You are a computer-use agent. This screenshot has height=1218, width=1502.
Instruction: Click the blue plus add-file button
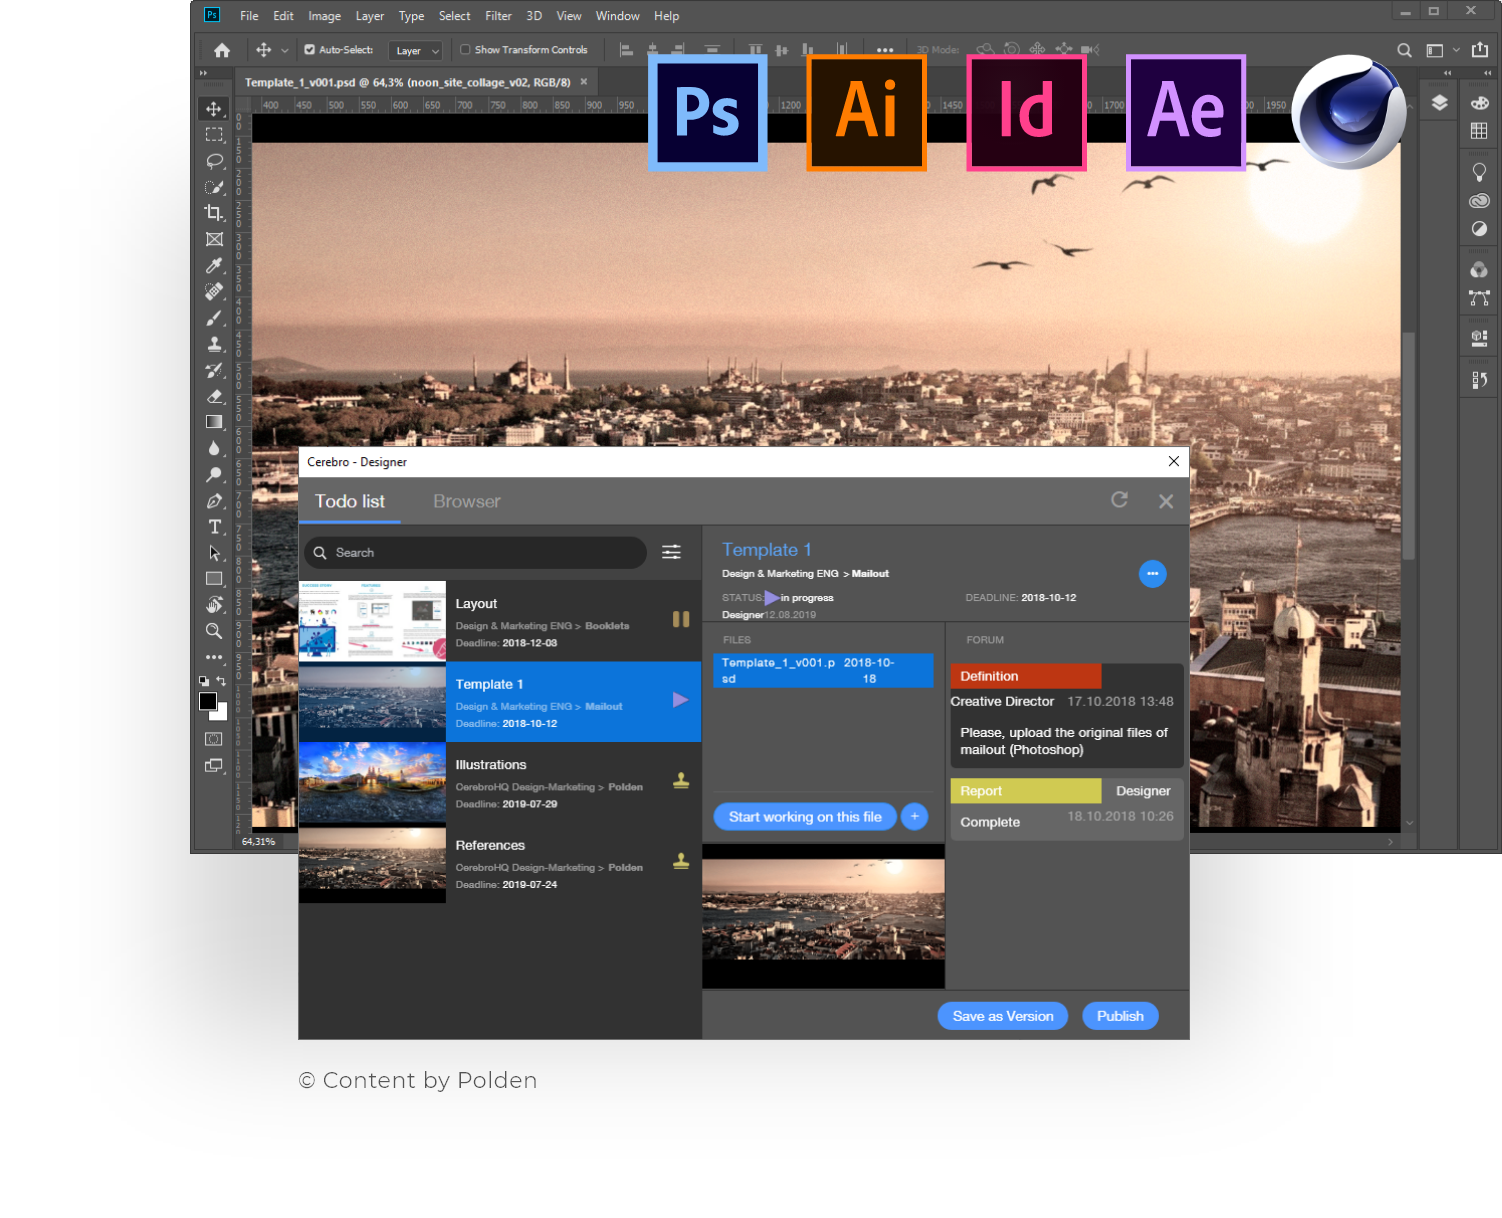pyautogui.click(x=914, y=817)
